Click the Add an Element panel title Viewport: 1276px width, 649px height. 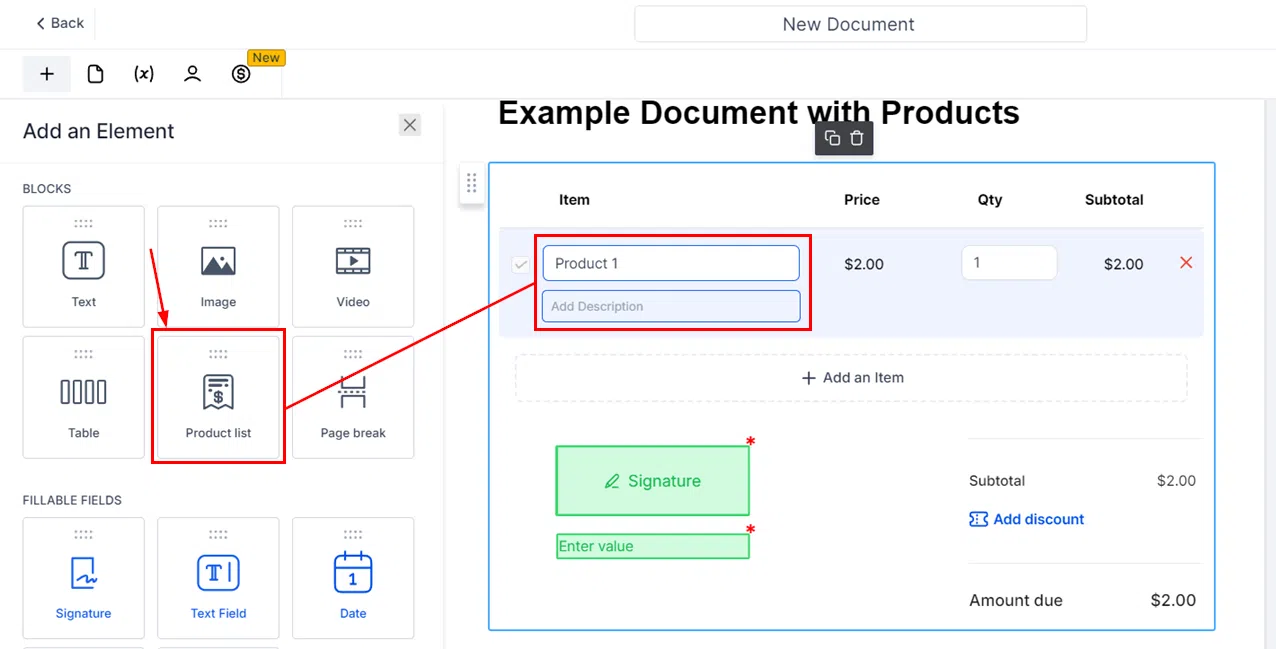coord(99,131)
